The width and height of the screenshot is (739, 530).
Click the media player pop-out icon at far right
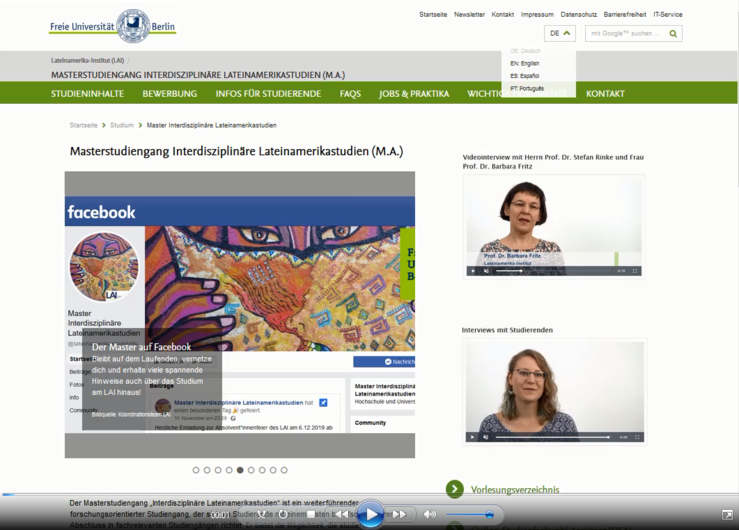(x=727, y=515)
